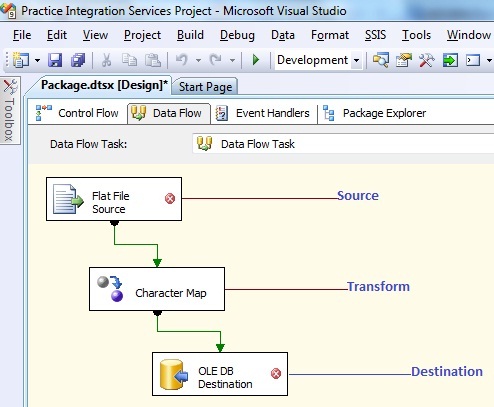Open the File menu
Screen dimensions: 494x407
(22, 35)
